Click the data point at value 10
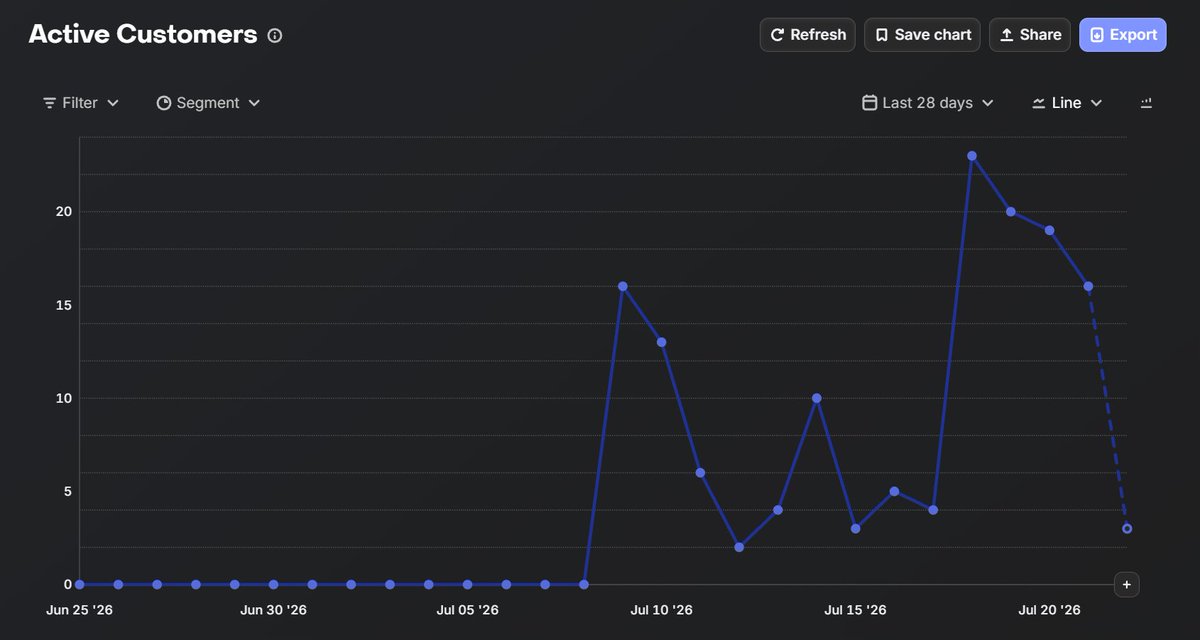The height and width of the screenshot is (640, 1200). [x=817, y=398]
